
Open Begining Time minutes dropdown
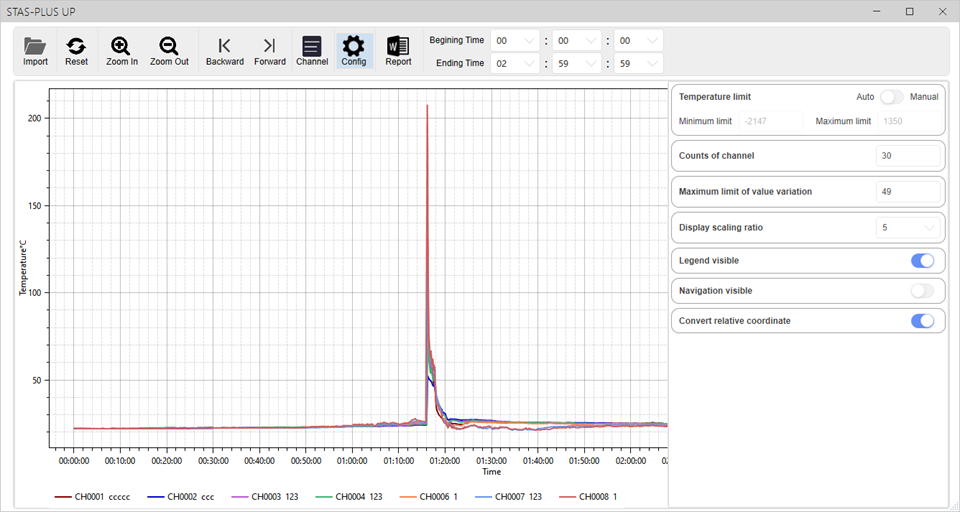pos(577,41)
